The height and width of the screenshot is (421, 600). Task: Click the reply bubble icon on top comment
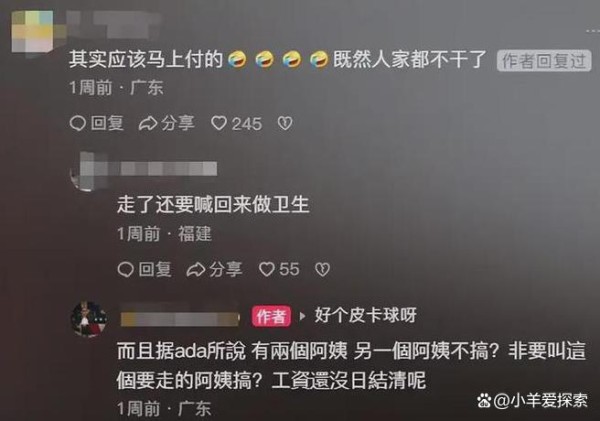[x=78, y=124]
